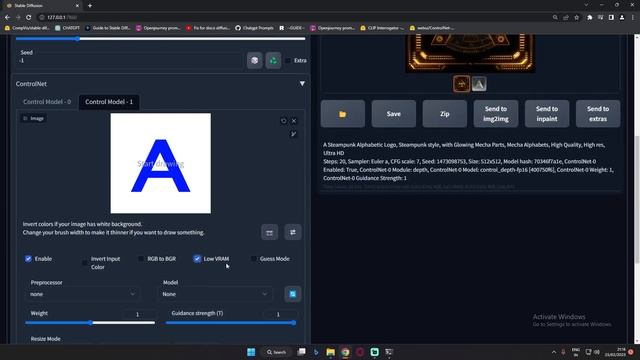Randomize seed with the dice icon

[x=255, y=60]
